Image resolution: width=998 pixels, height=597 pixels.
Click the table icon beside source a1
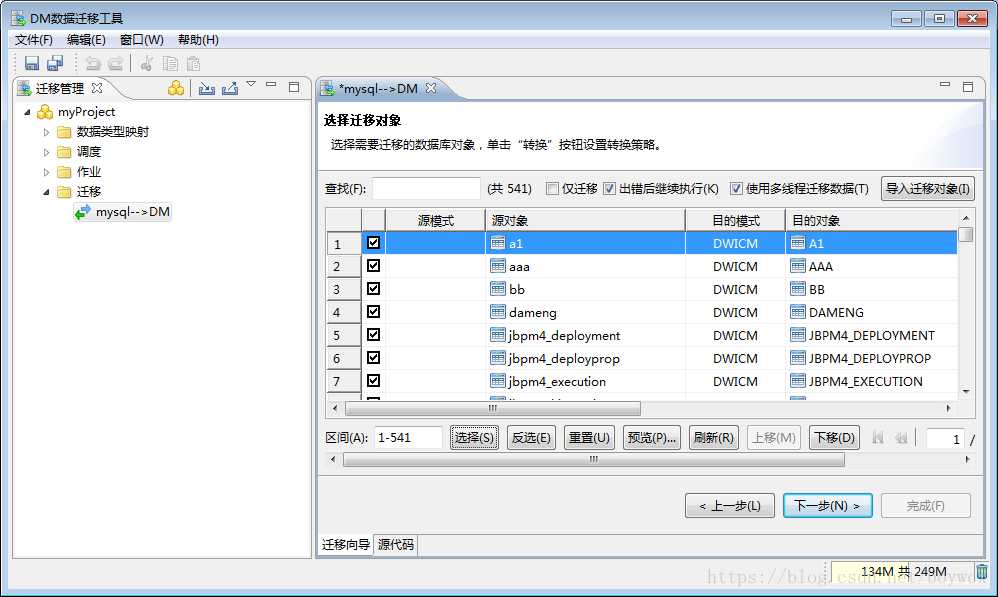click(x=498, y=242)
